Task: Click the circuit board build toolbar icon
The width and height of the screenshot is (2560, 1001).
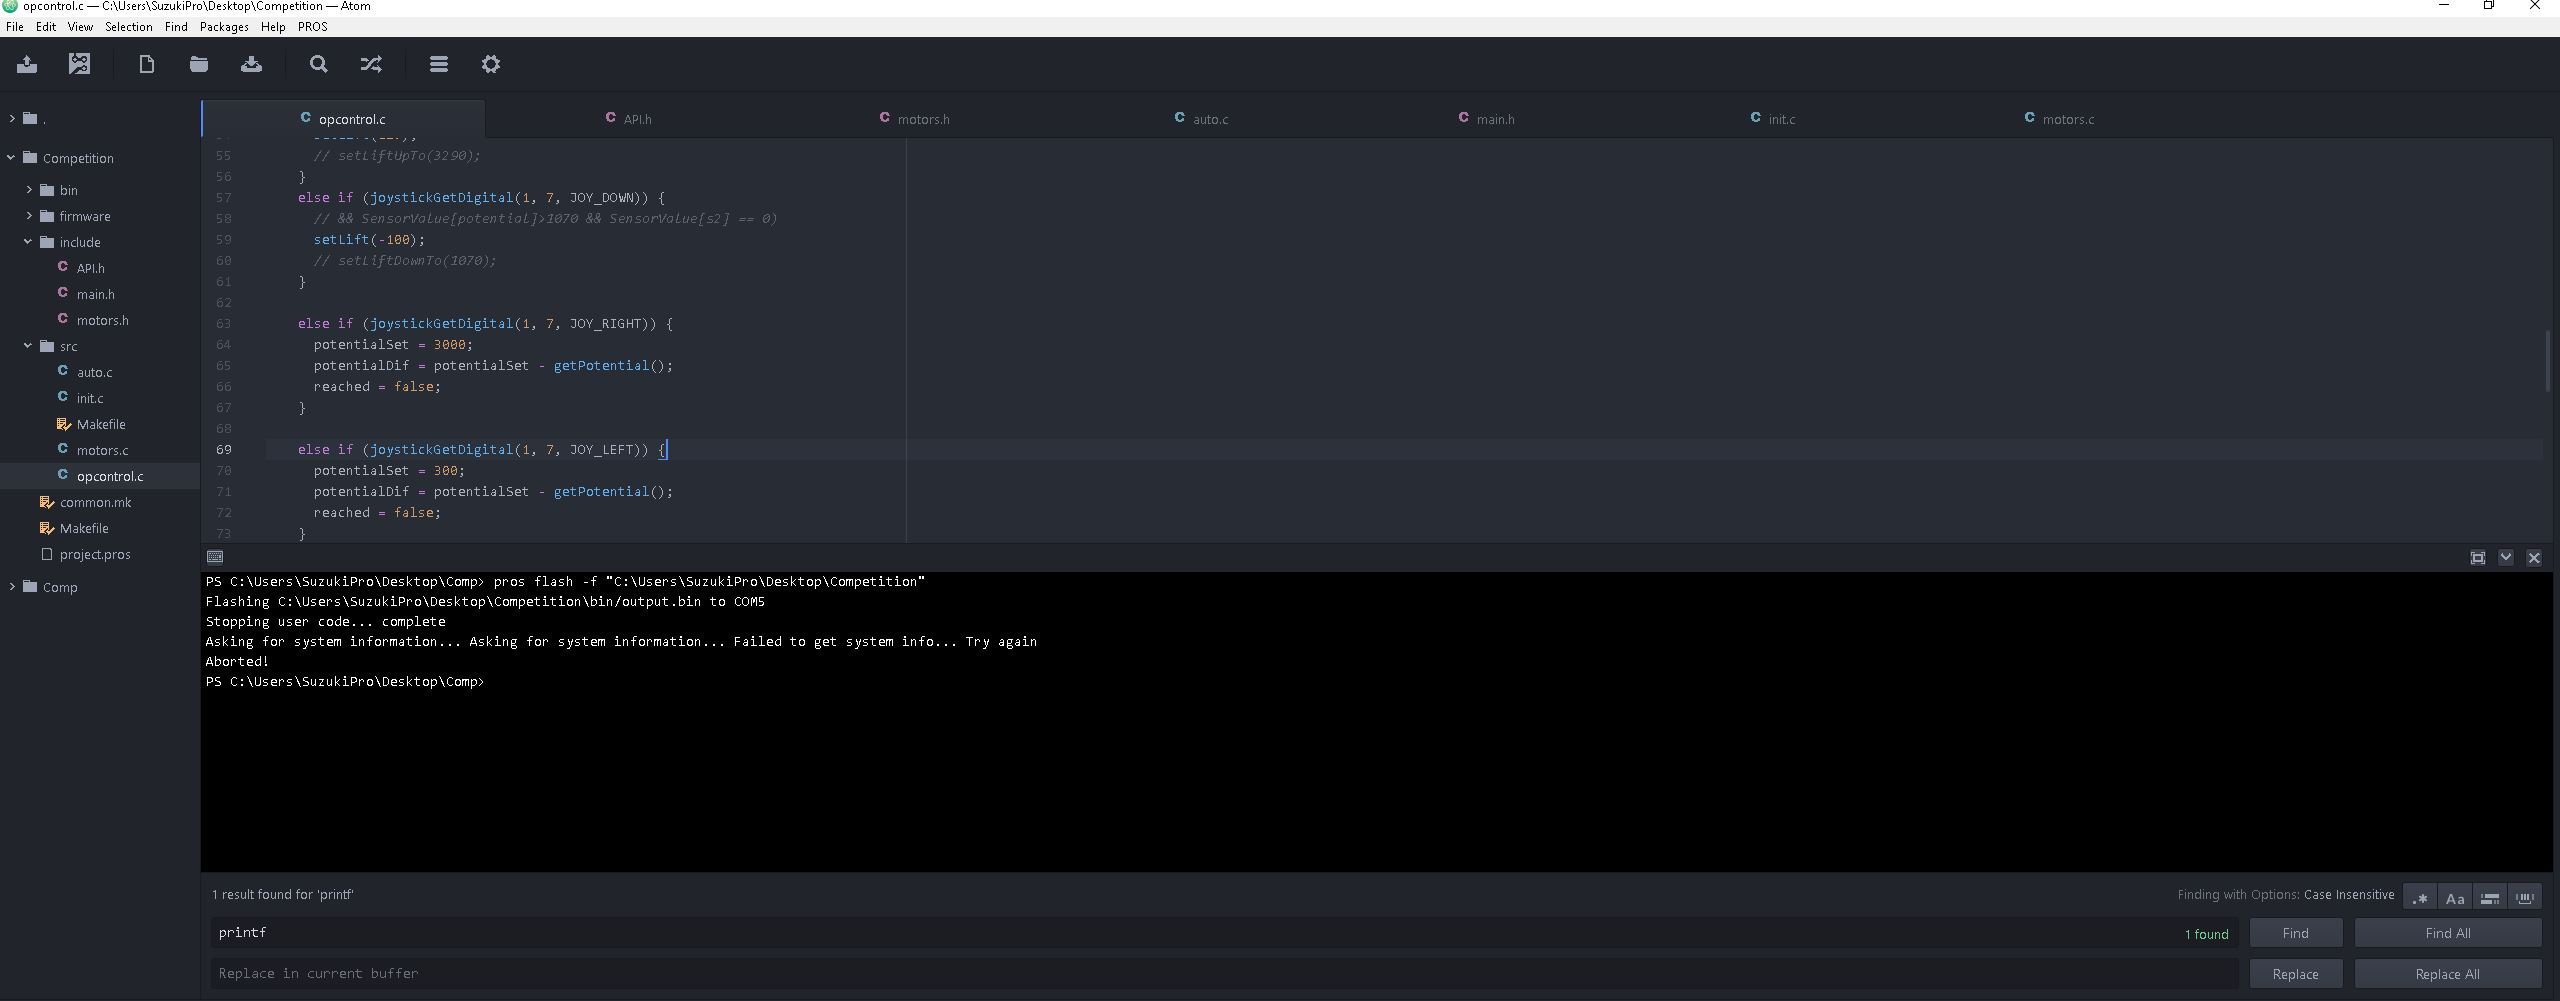Action: click(x=79, y=65)
